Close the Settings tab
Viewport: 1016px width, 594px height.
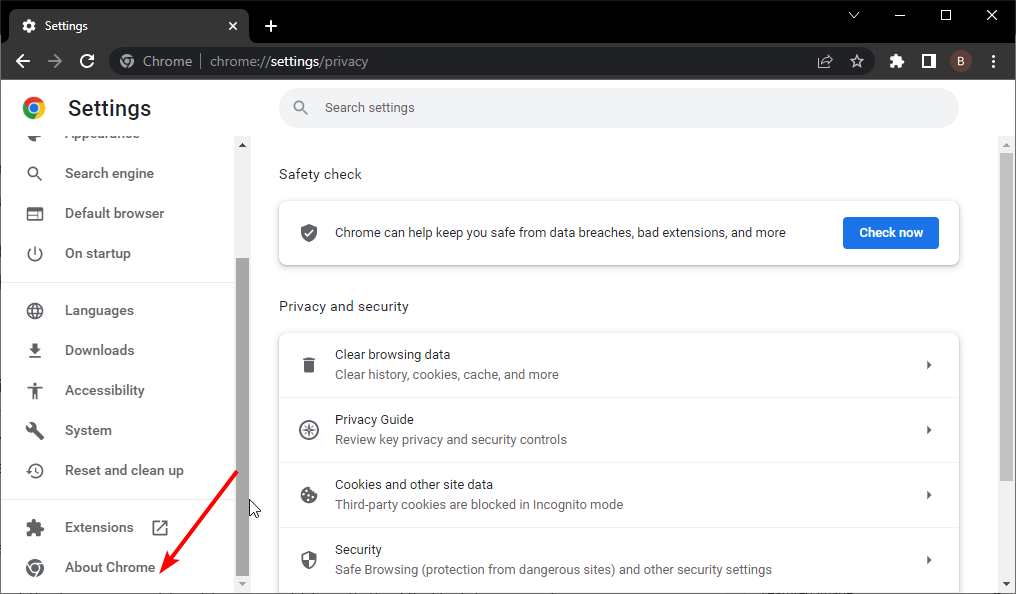click(233, 26)
